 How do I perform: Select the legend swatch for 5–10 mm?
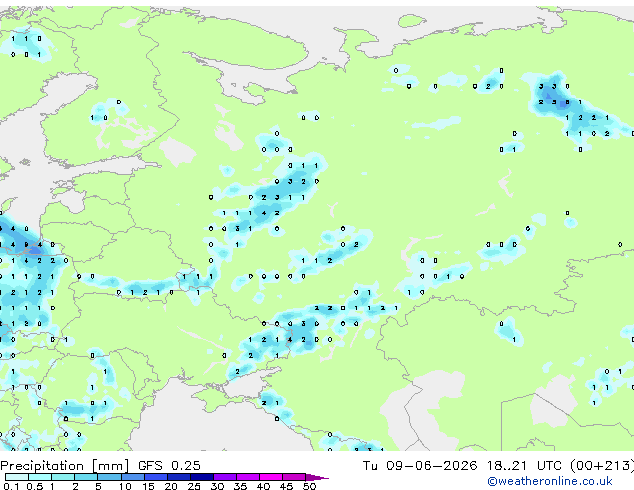tap(110, 477)
